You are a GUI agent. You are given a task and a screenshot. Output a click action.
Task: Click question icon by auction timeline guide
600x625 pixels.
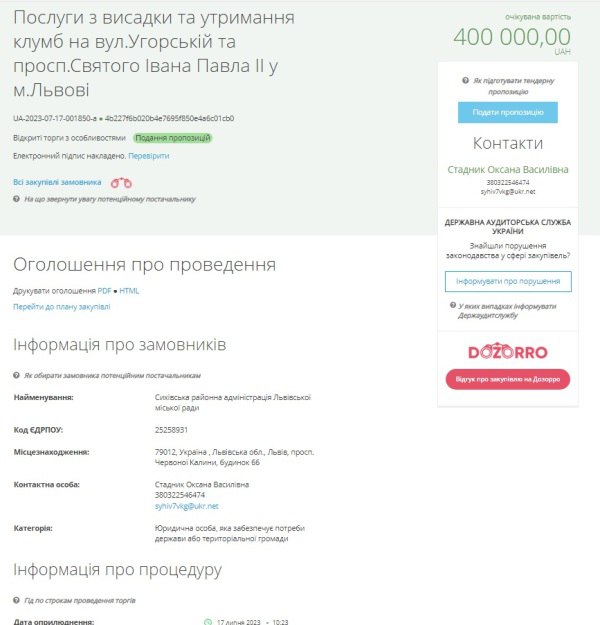[x=16, y=600]
